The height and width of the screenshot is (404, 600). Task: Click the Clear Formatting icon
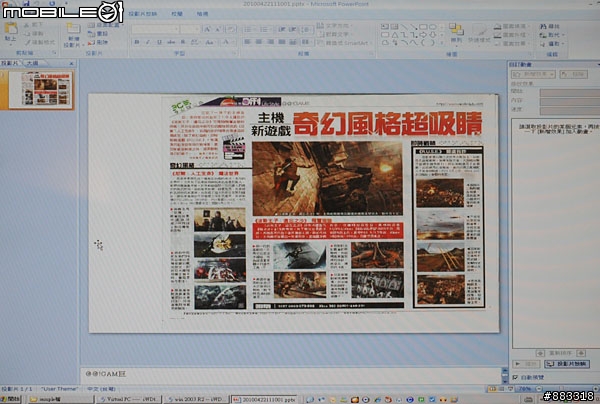click(231, 29)
